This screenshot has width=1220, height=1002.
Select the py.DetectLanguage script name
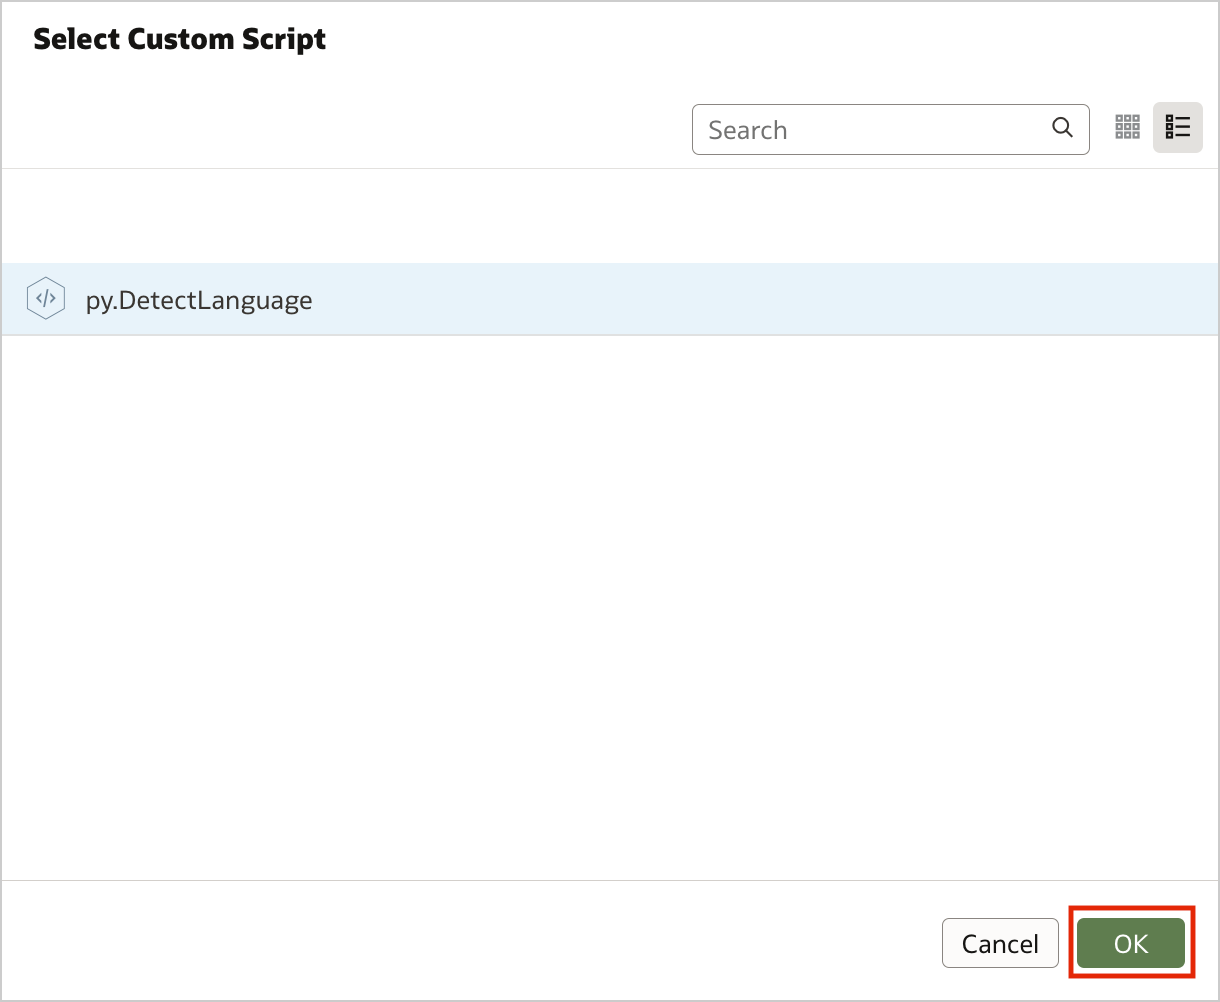click(199, 300)
